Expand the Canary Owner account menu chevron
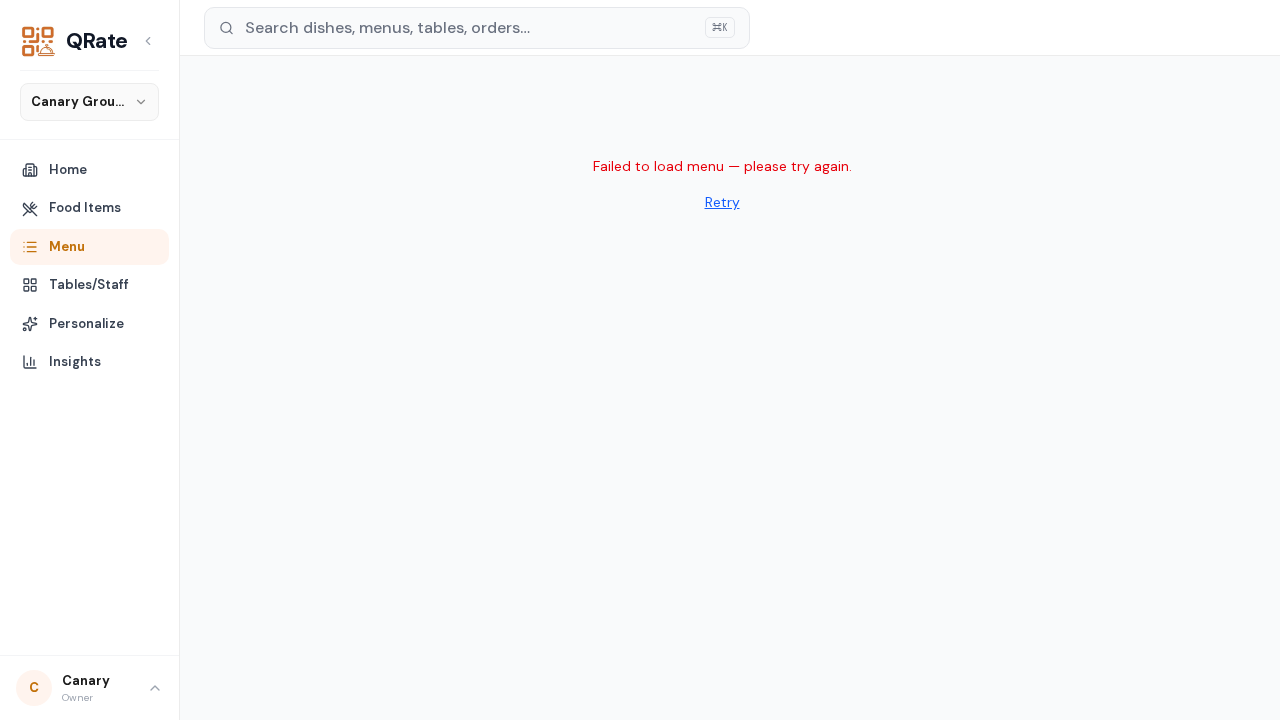The height and width of the screenshot is (720, 1280). click(155, 688)
